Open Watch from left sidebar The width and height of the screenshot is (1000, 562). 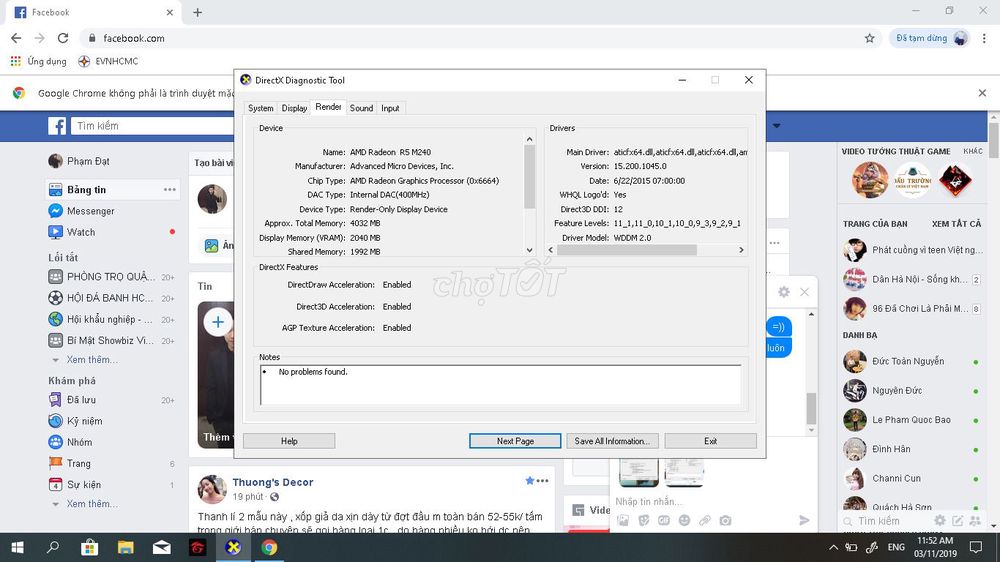71,232
